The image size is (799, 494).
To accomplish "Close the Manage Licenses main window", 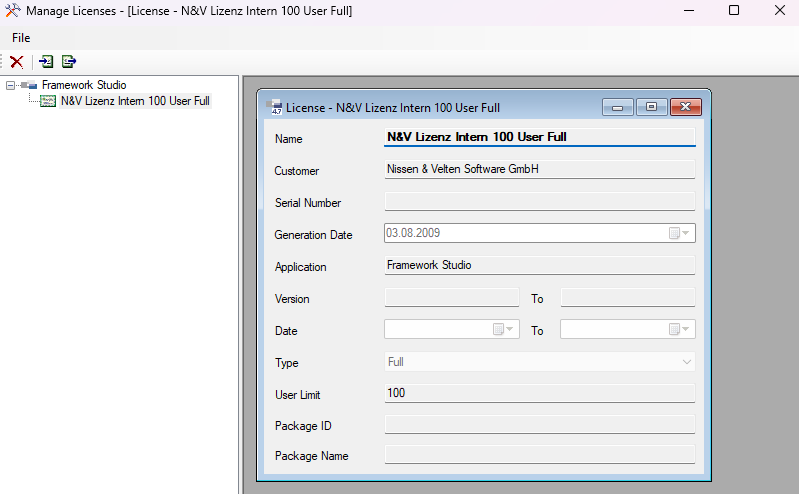I will click(780, 11).
